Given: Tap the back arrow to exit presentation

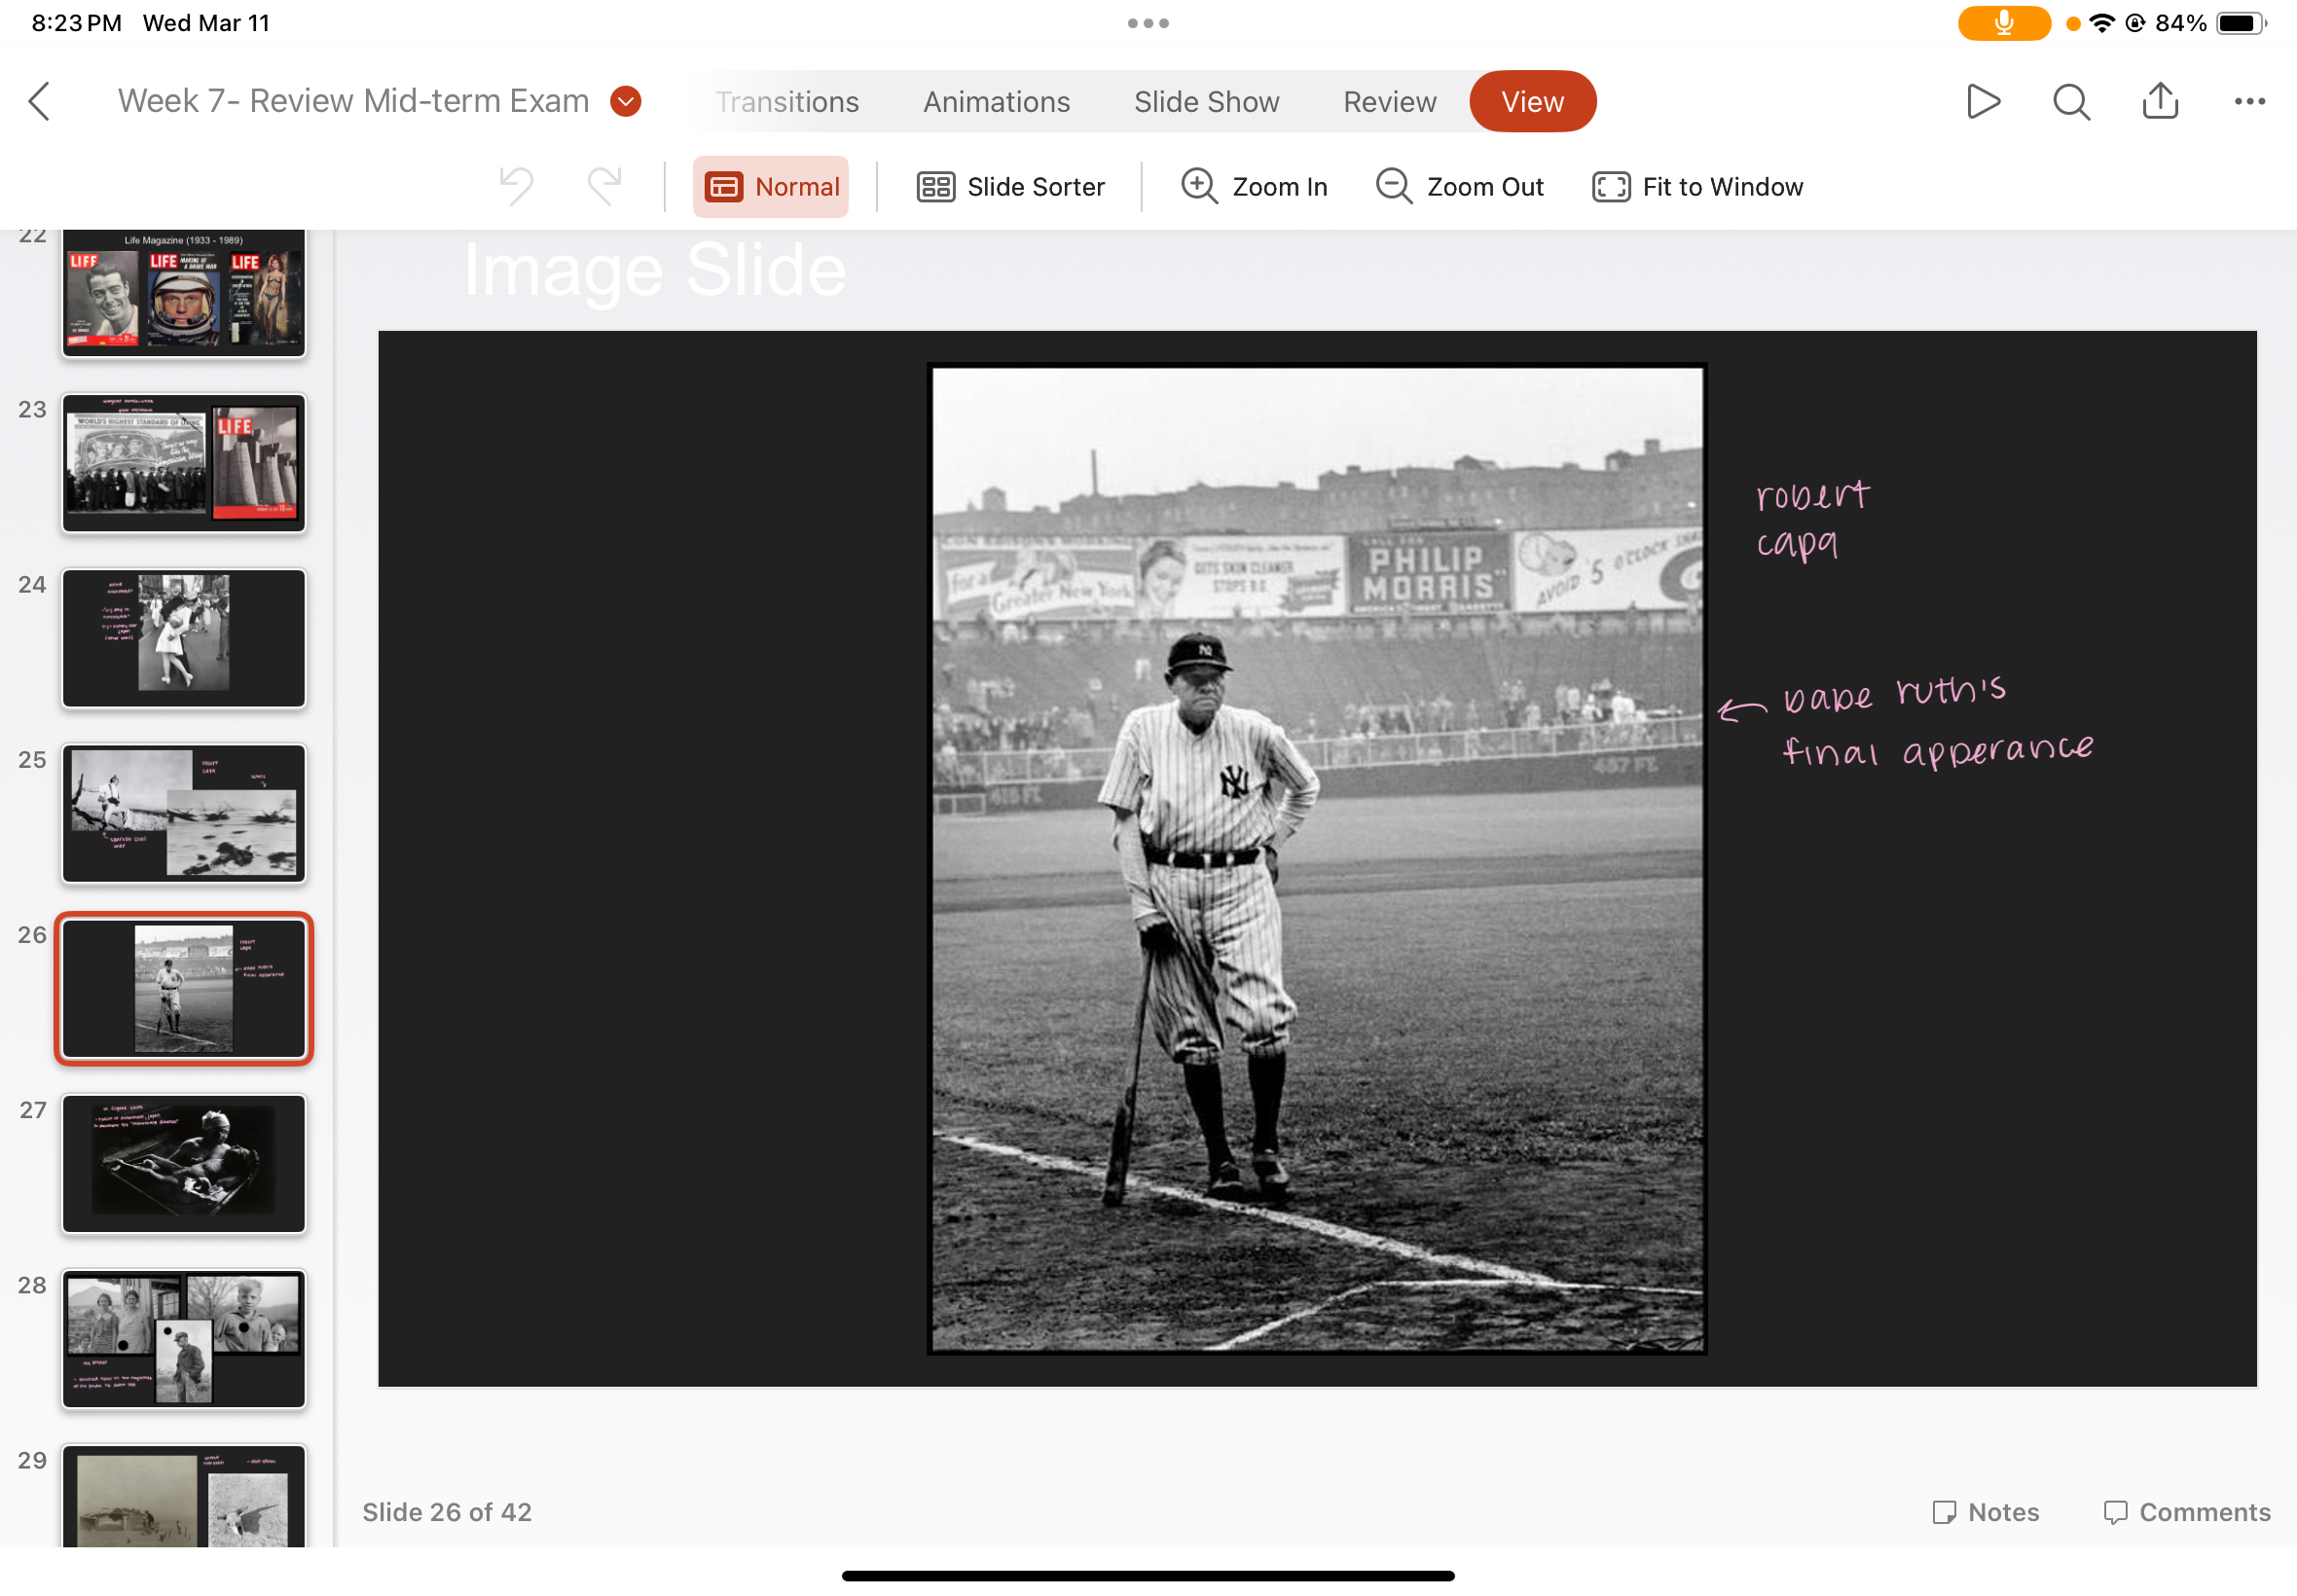Looking at the screenshot, I should click(40, 101).
